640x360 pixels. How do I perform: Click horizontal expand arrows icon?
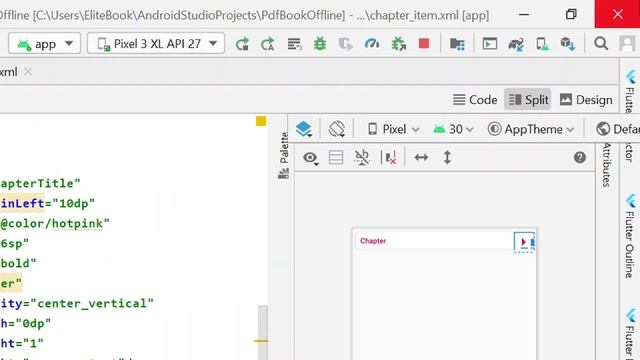click(421, 158)
